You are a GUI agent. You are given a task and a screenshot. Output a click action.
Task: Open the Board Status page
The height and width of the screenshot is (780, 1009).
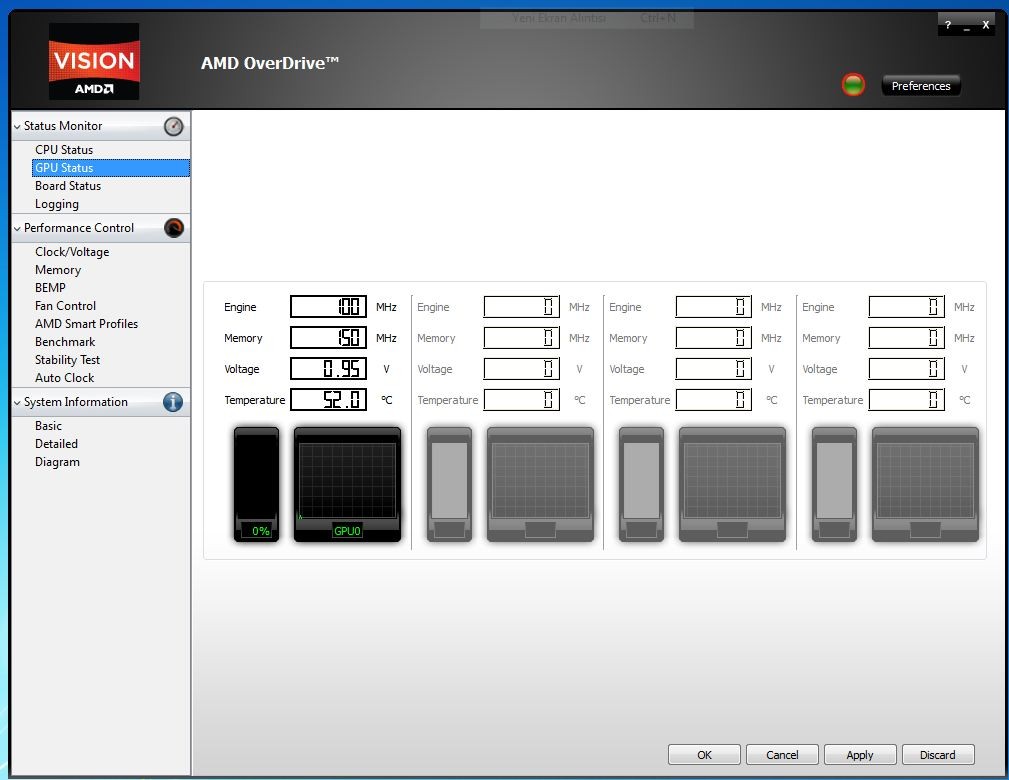68,186
